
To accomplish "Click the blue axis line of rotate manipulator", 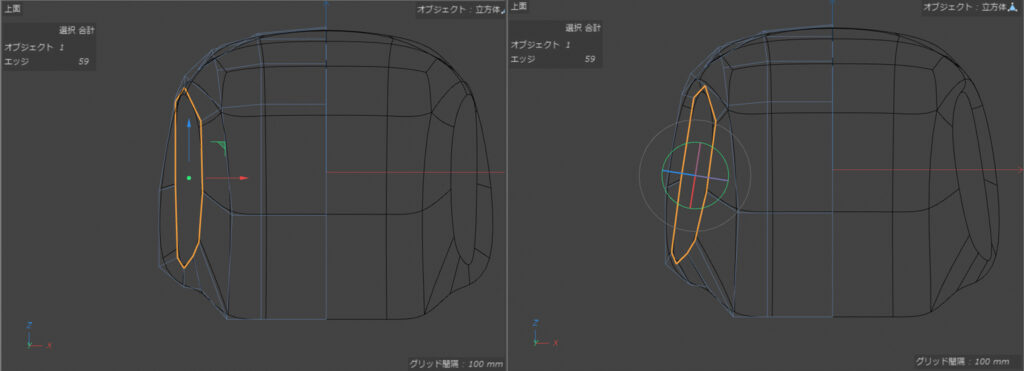I will 678,172.
